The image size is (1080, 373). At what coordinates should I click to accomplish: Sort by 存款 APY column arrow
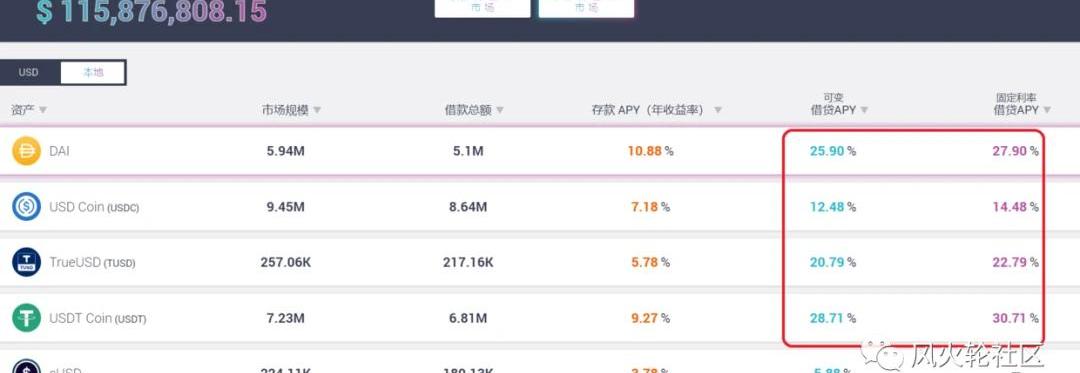click(718, 110)
